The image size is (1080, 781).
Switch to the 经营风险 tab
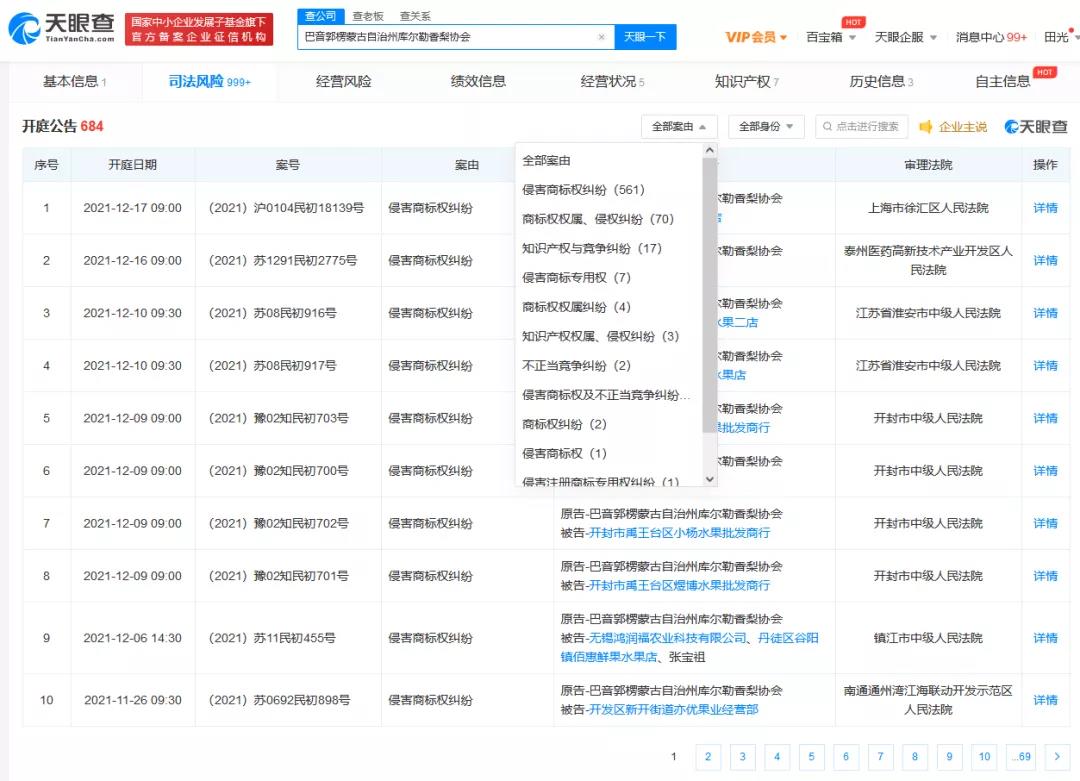343,81
